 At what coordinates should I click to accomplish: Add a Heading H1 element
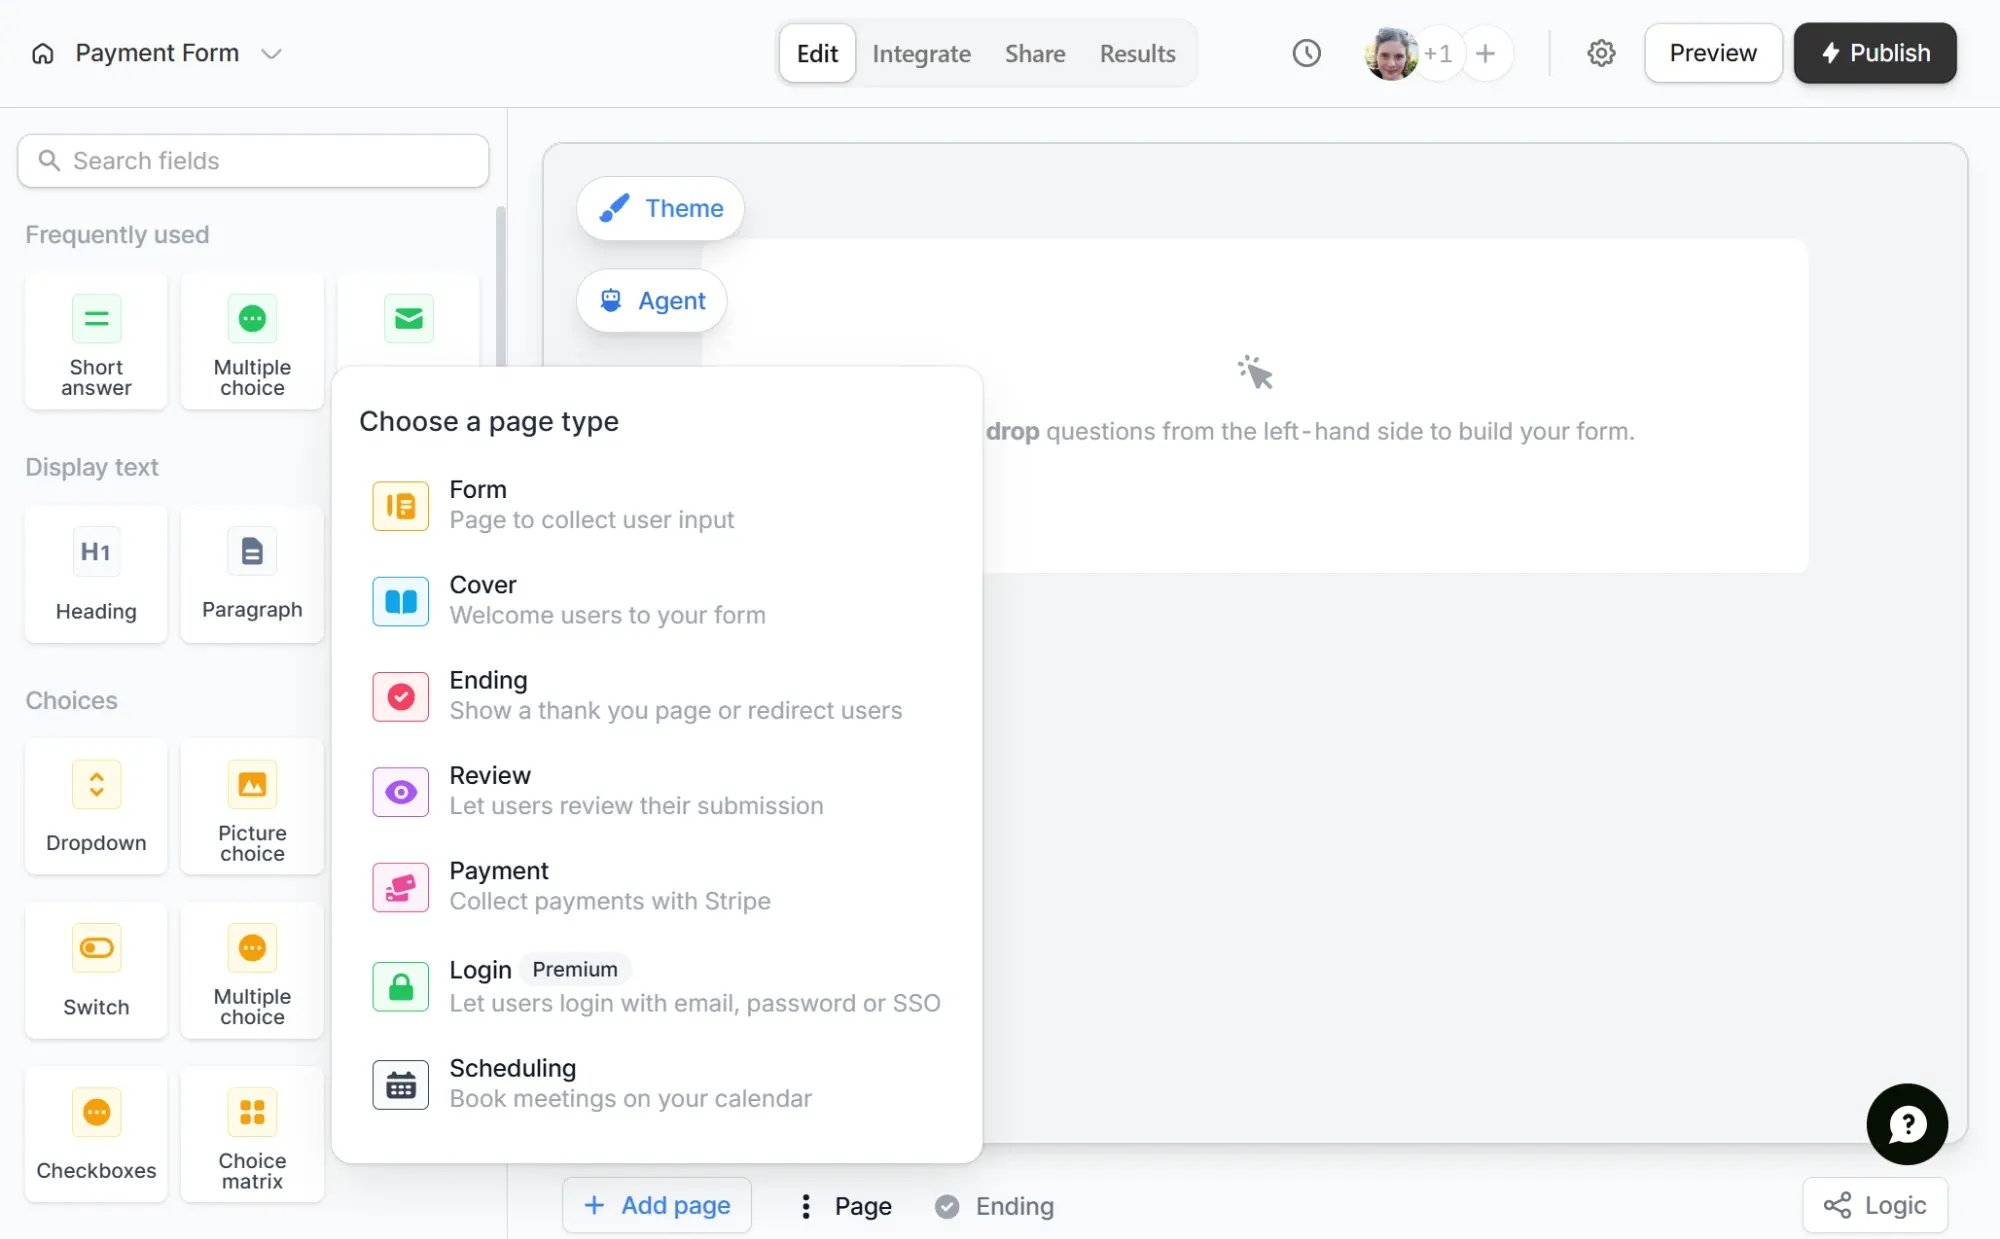pyautogui.click(x=96, y=574)
